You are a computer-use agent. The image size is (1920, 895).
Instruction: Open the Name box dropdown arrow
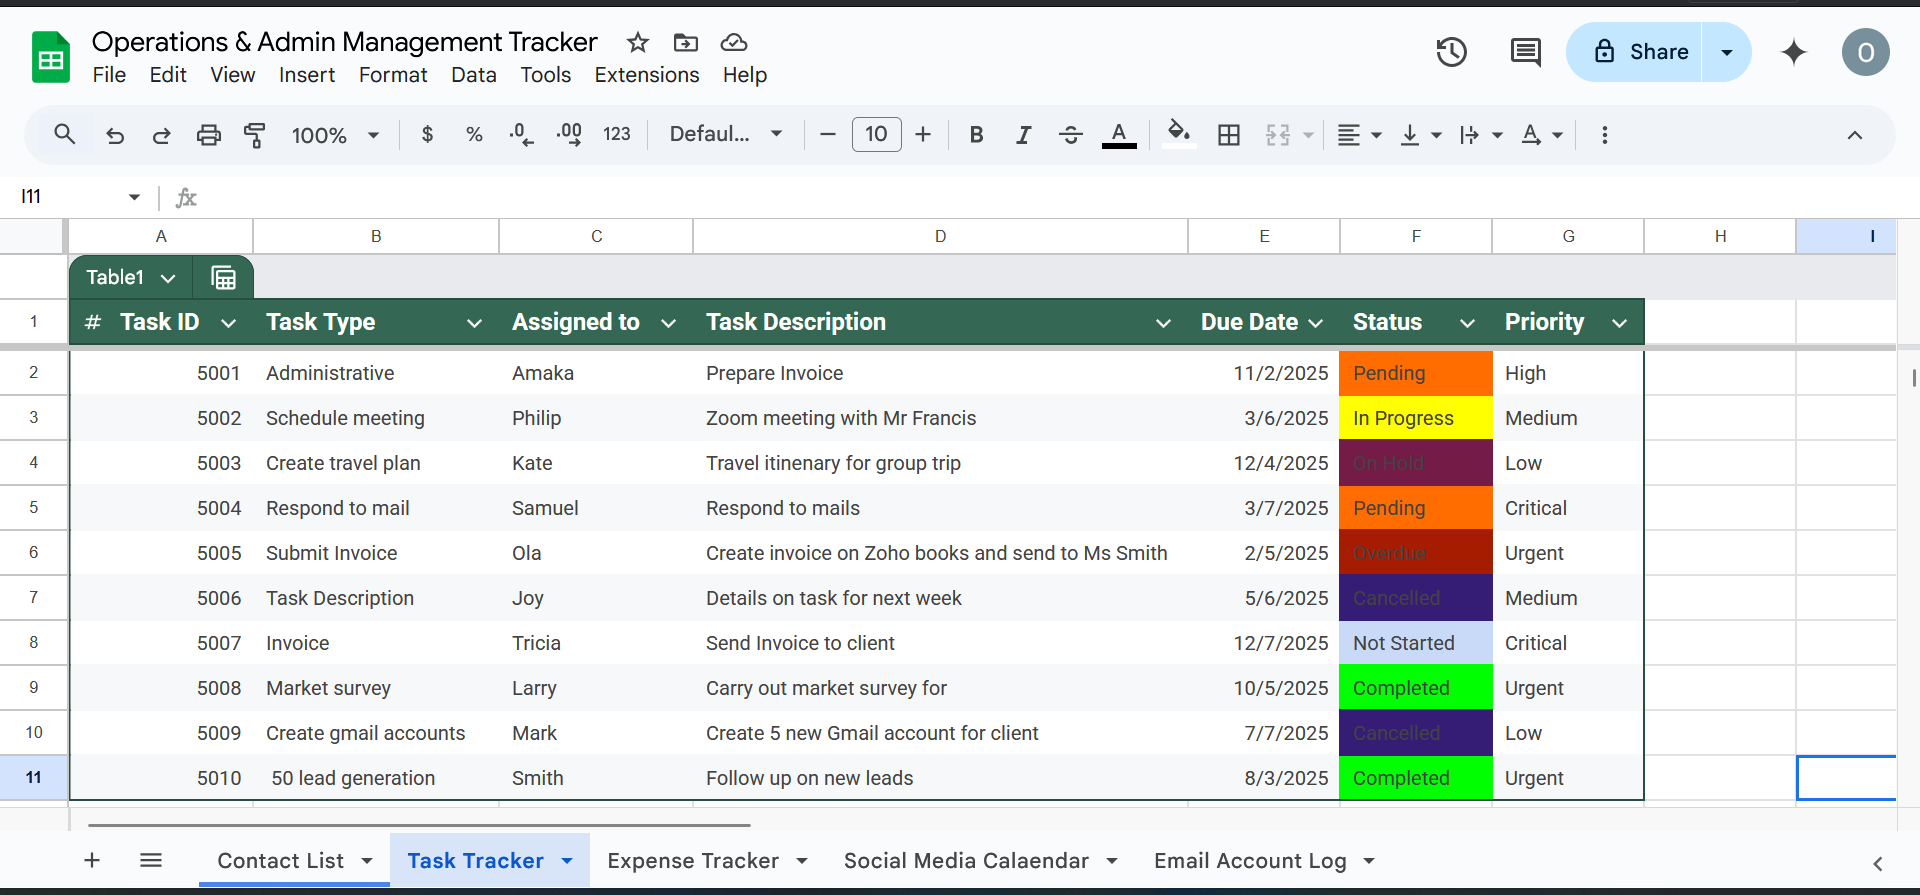click(x=134, y=197)
